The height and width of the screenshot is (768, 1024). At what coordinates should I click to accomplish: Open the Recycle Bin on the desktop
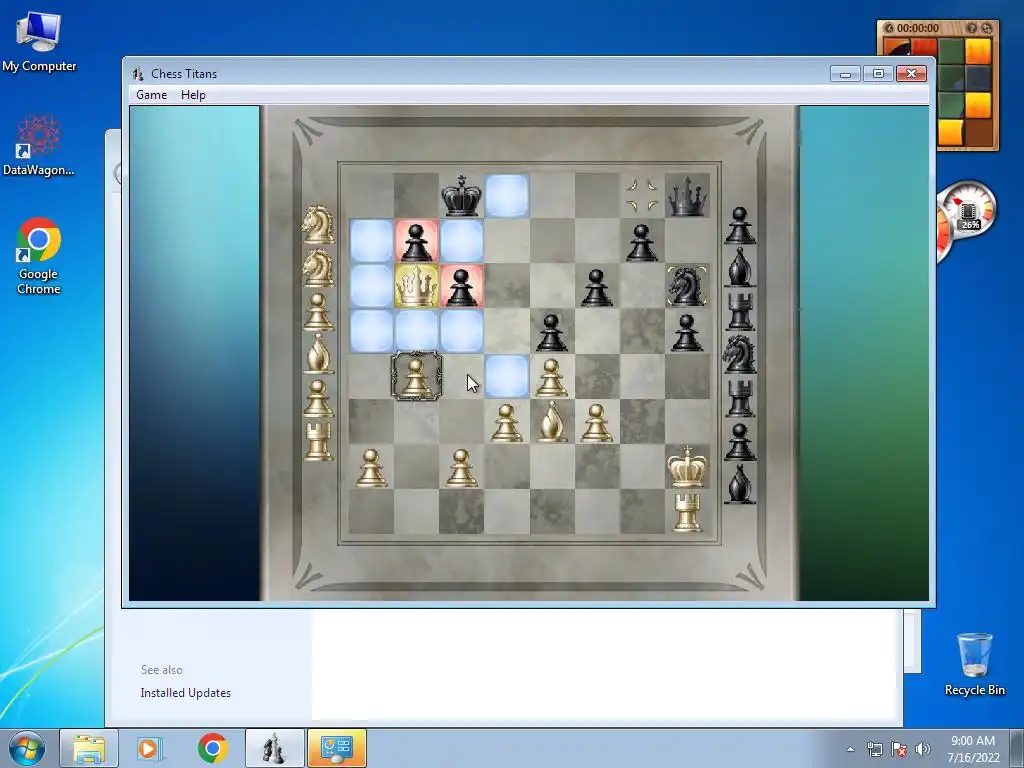point(974,664)
